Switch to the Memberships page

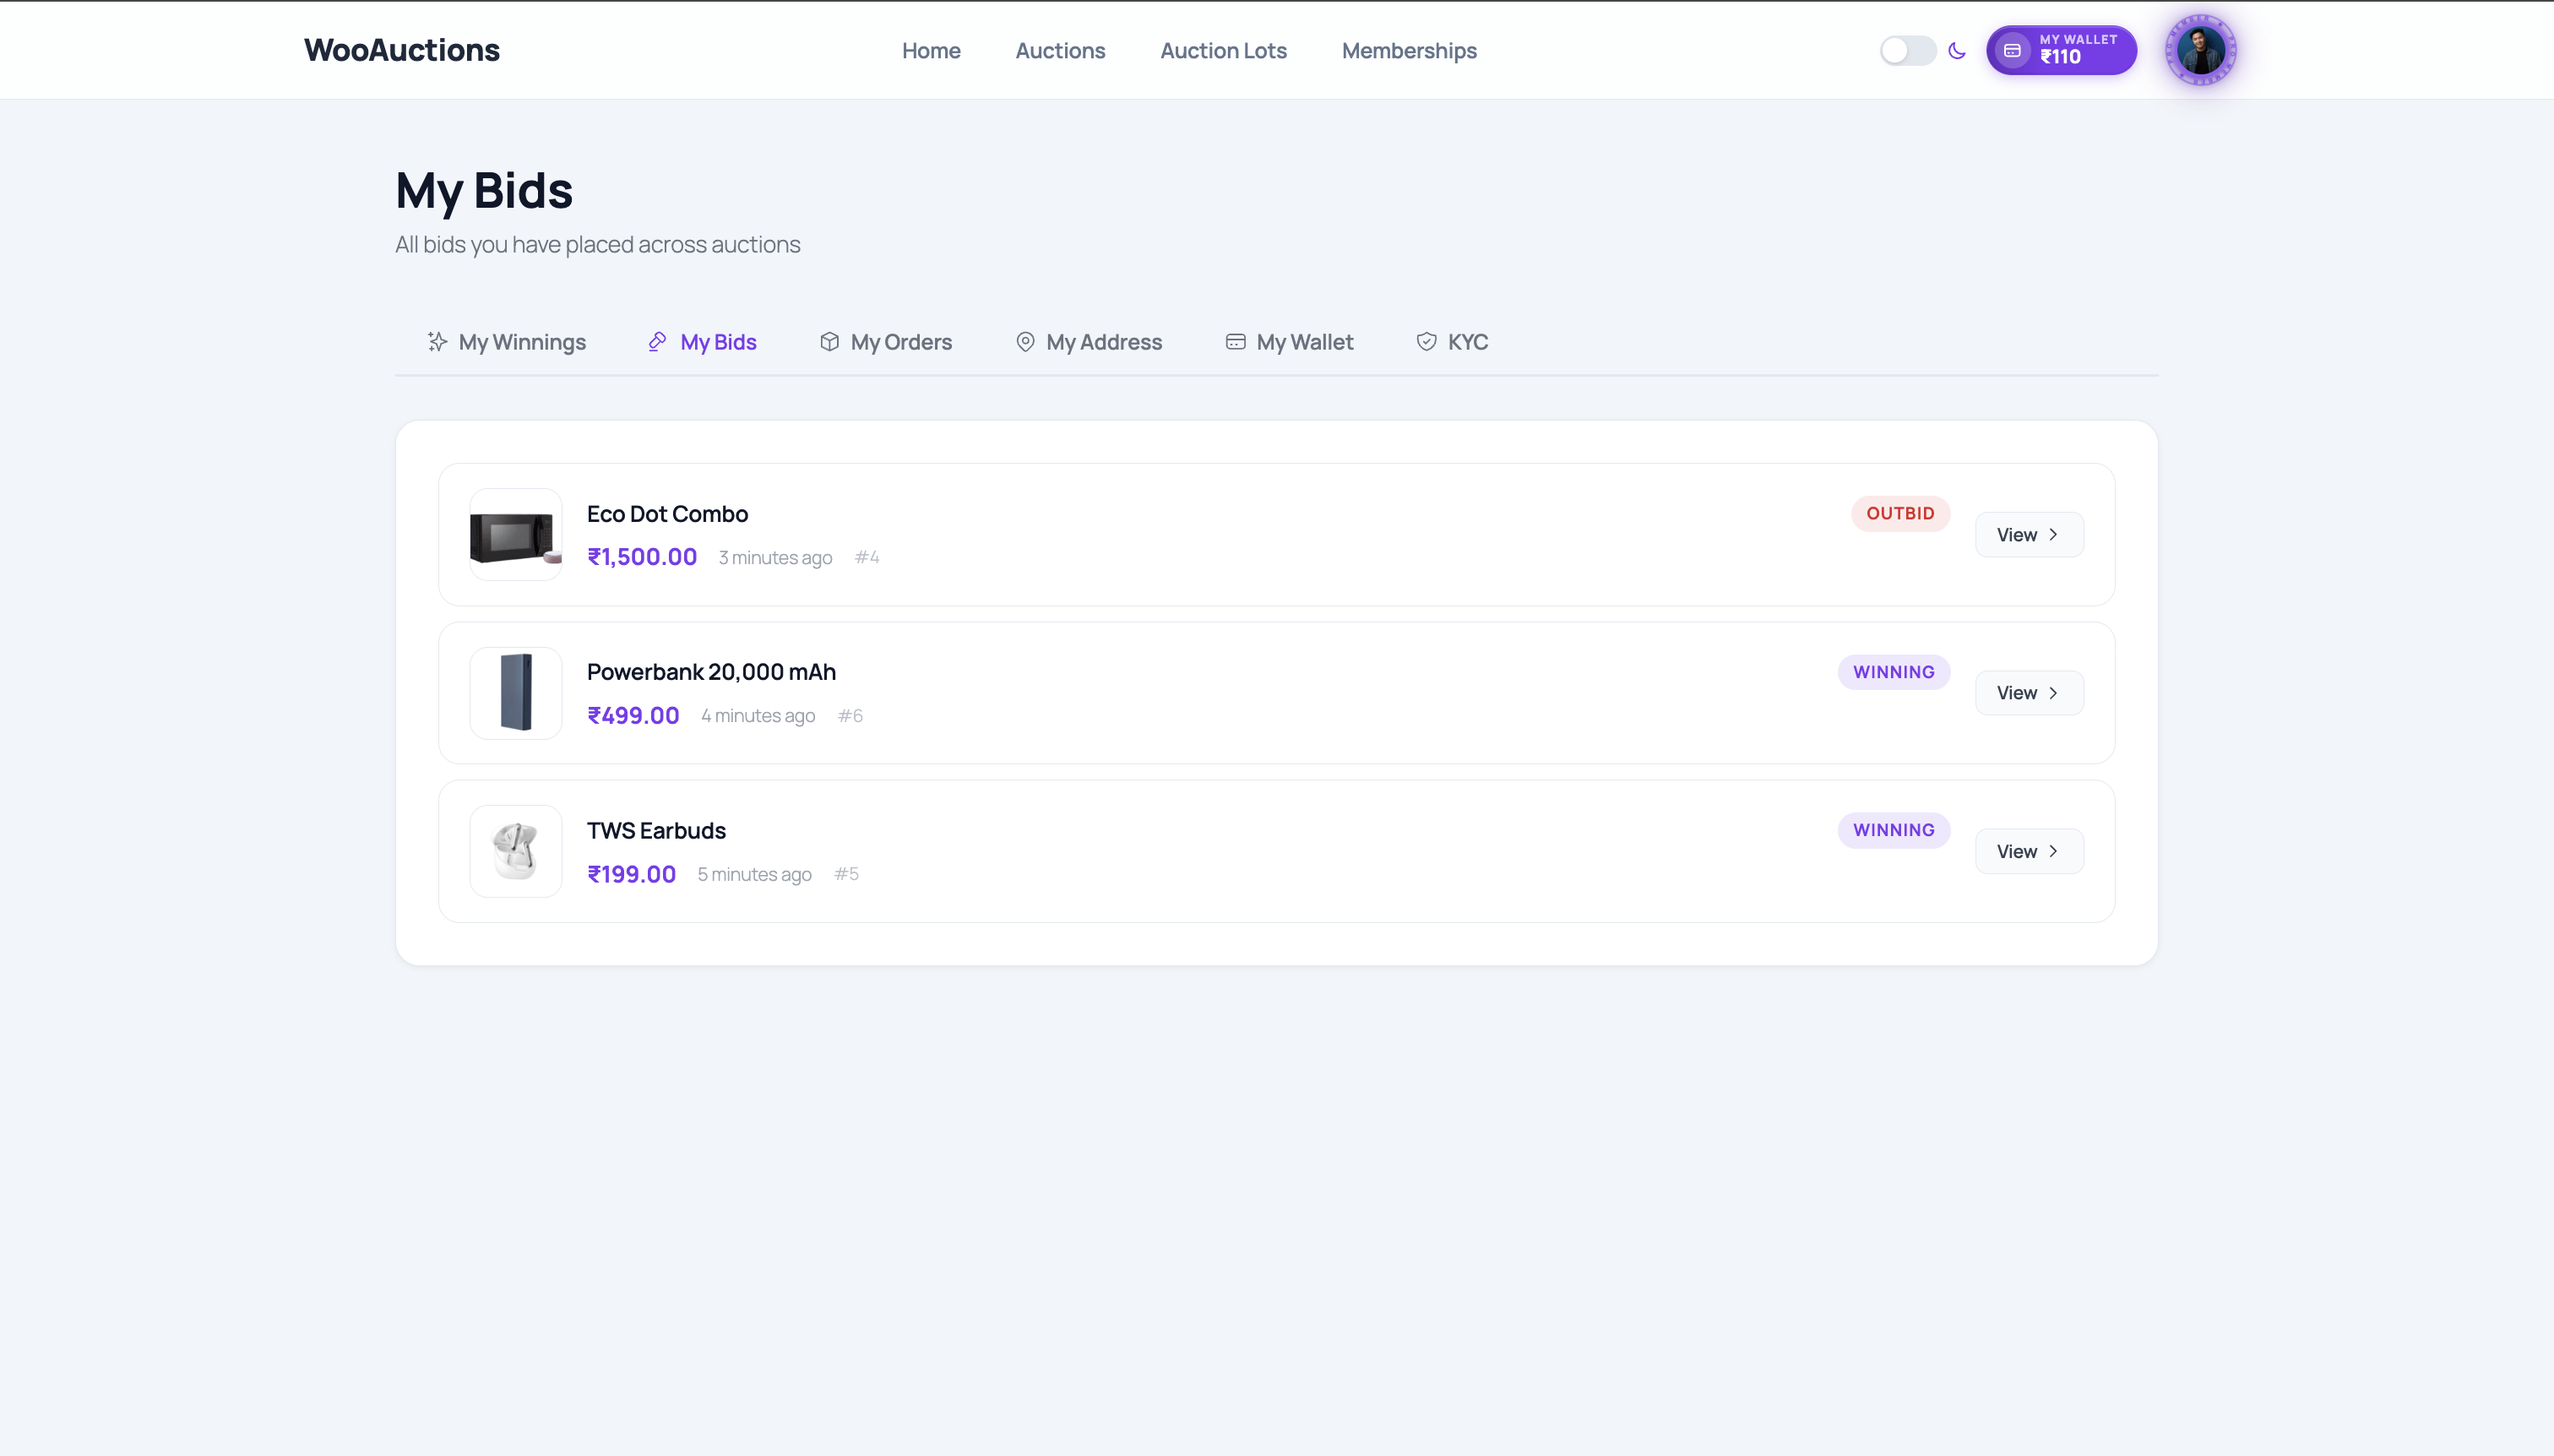(1409, 50)
